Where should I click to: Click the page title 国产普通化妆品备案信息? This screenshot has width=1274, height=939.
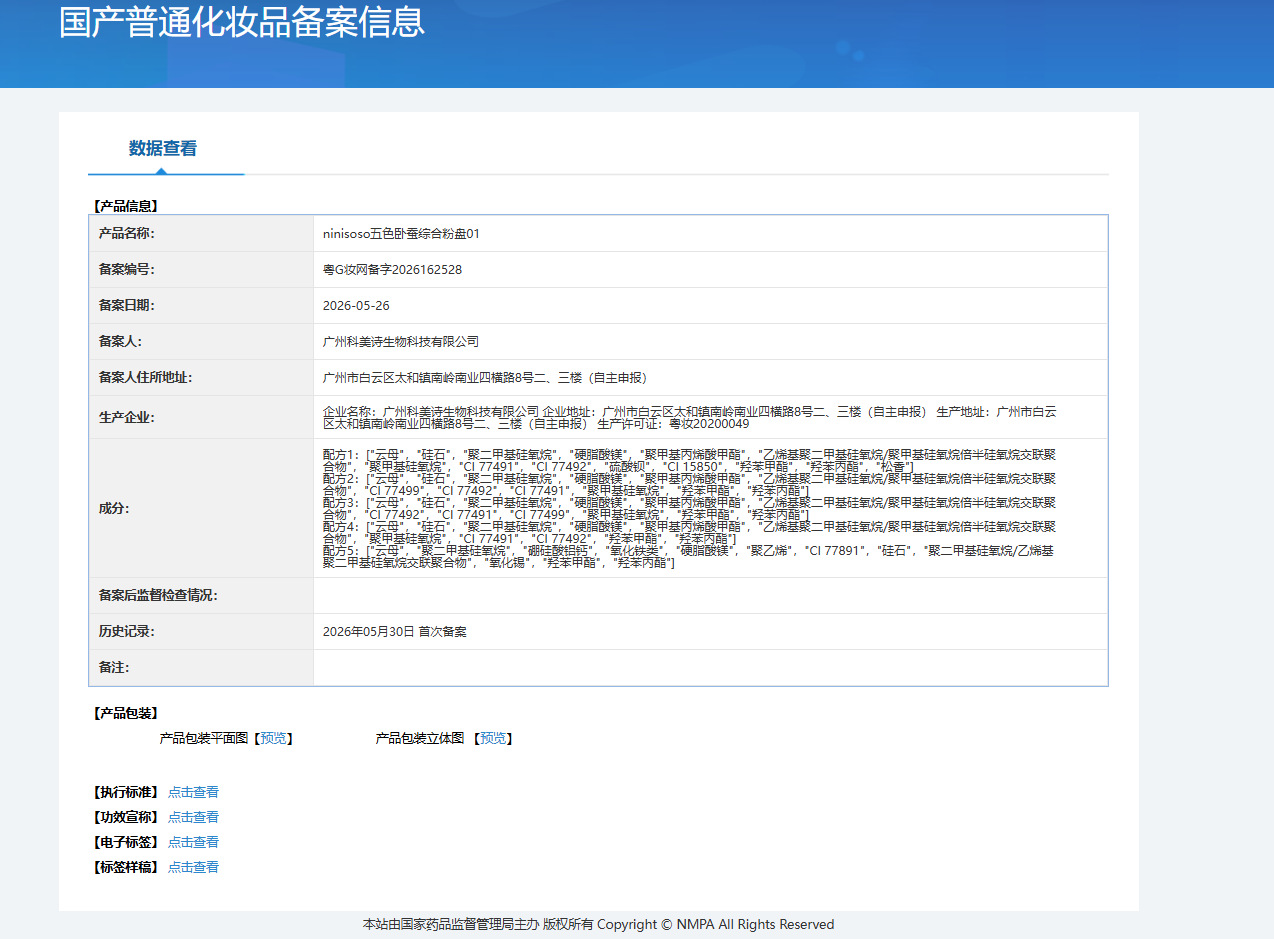[242, 22]
